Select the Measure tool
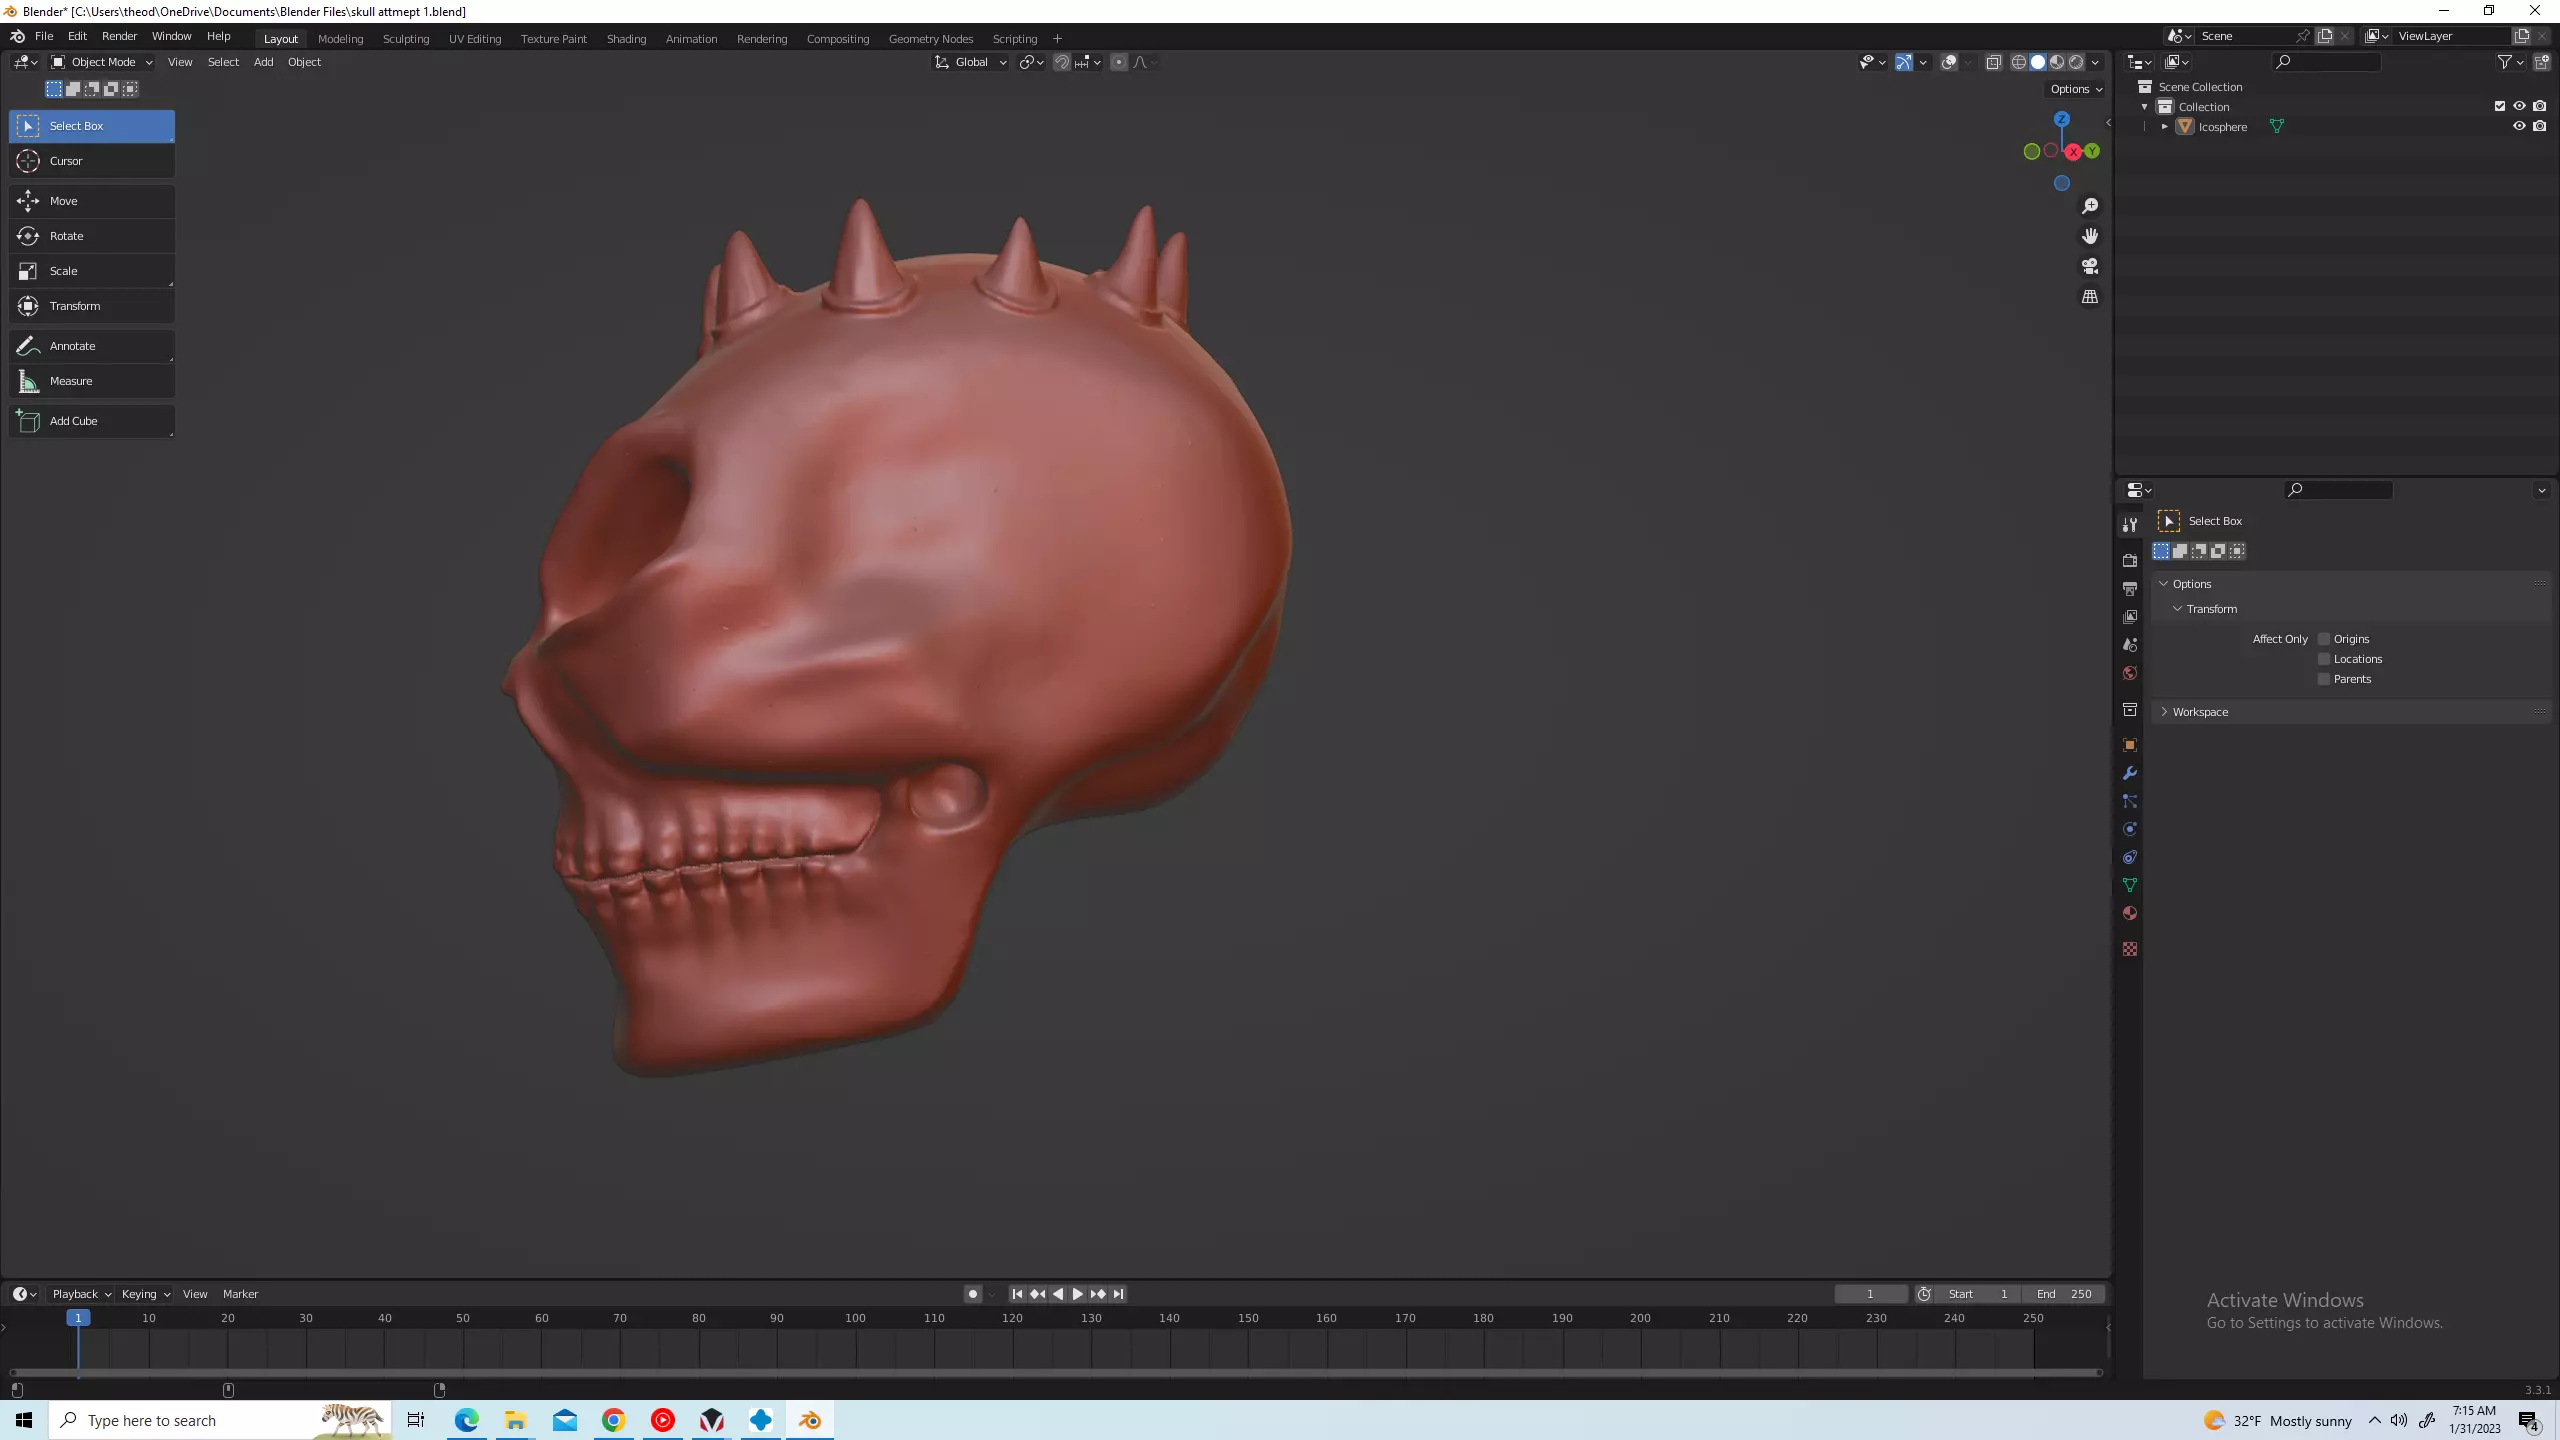 tap(91, 381)
